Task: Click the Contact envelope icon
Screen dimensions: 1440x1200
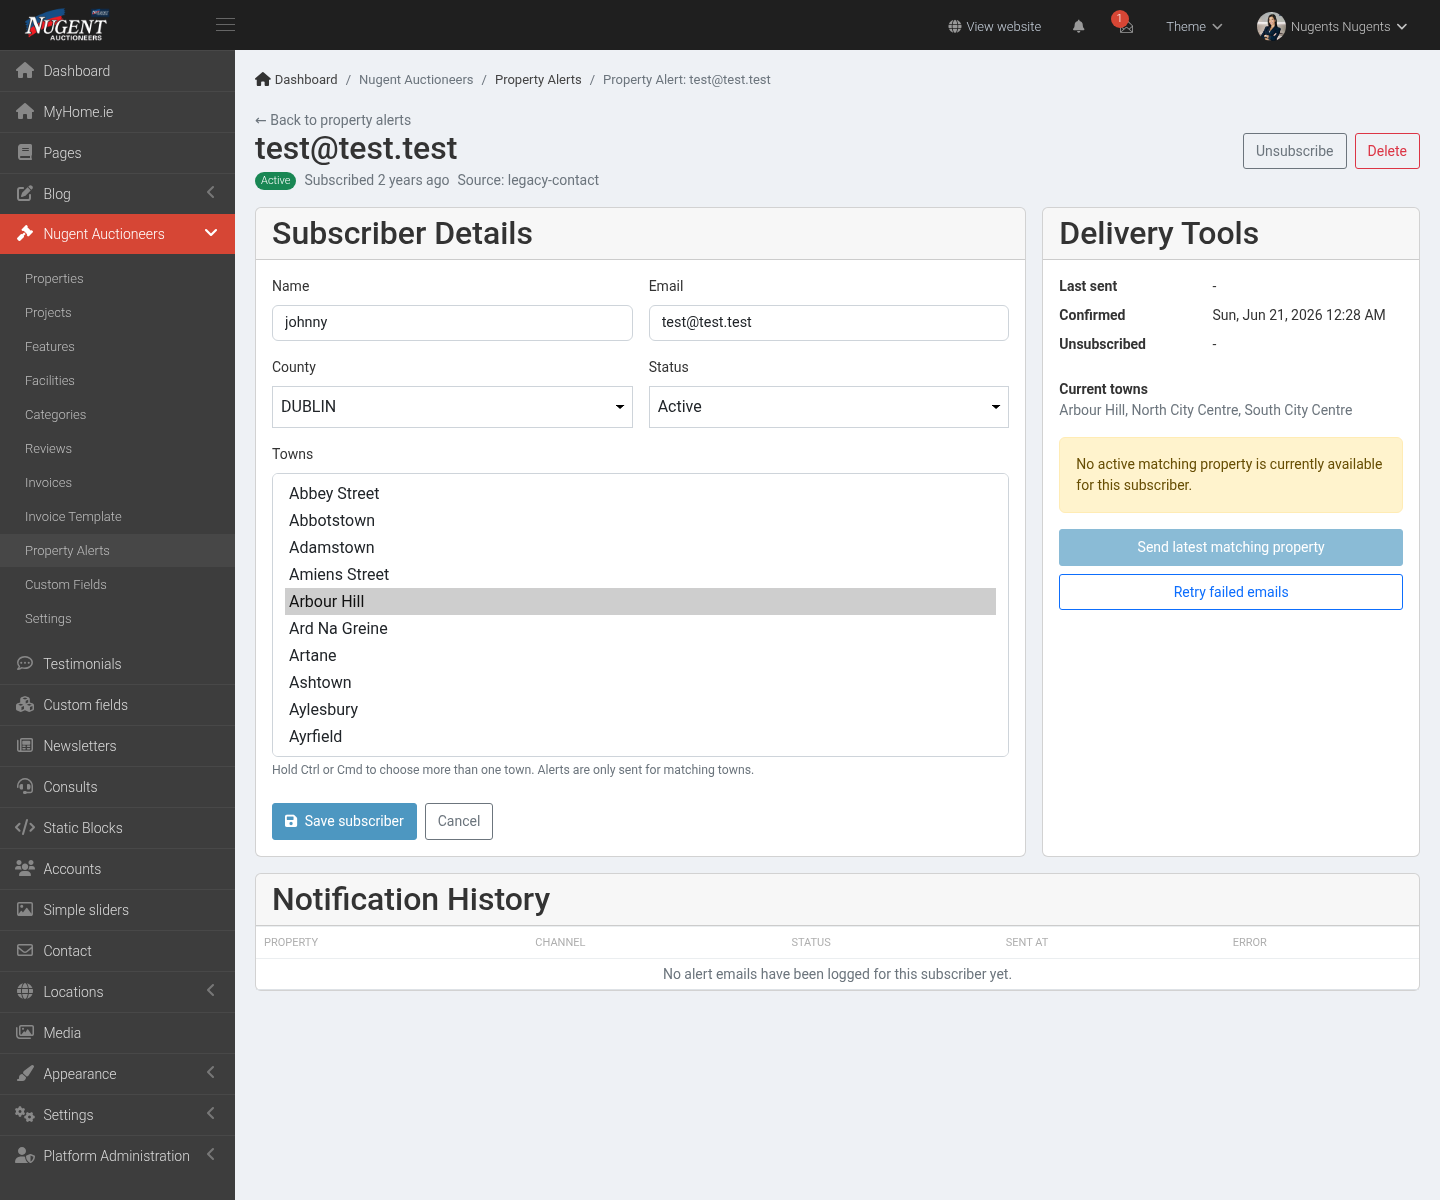Action: [x=25, y=951]
